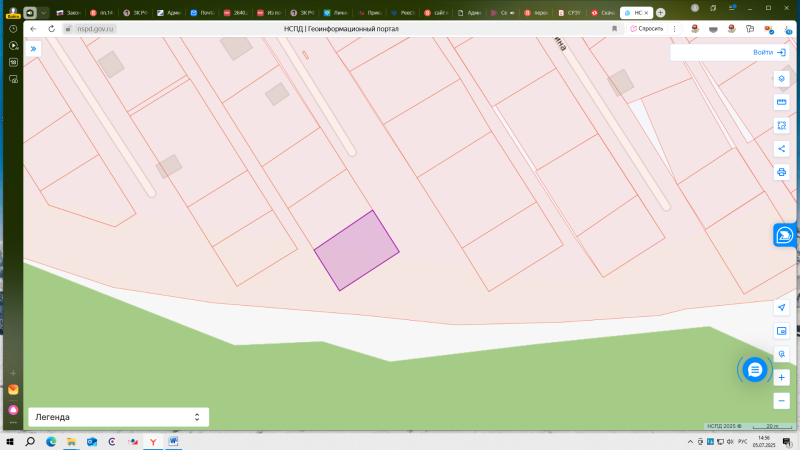Print the map via printer icon
The height and width of the screenshot is (450, 800).
(x=781, y=172)
